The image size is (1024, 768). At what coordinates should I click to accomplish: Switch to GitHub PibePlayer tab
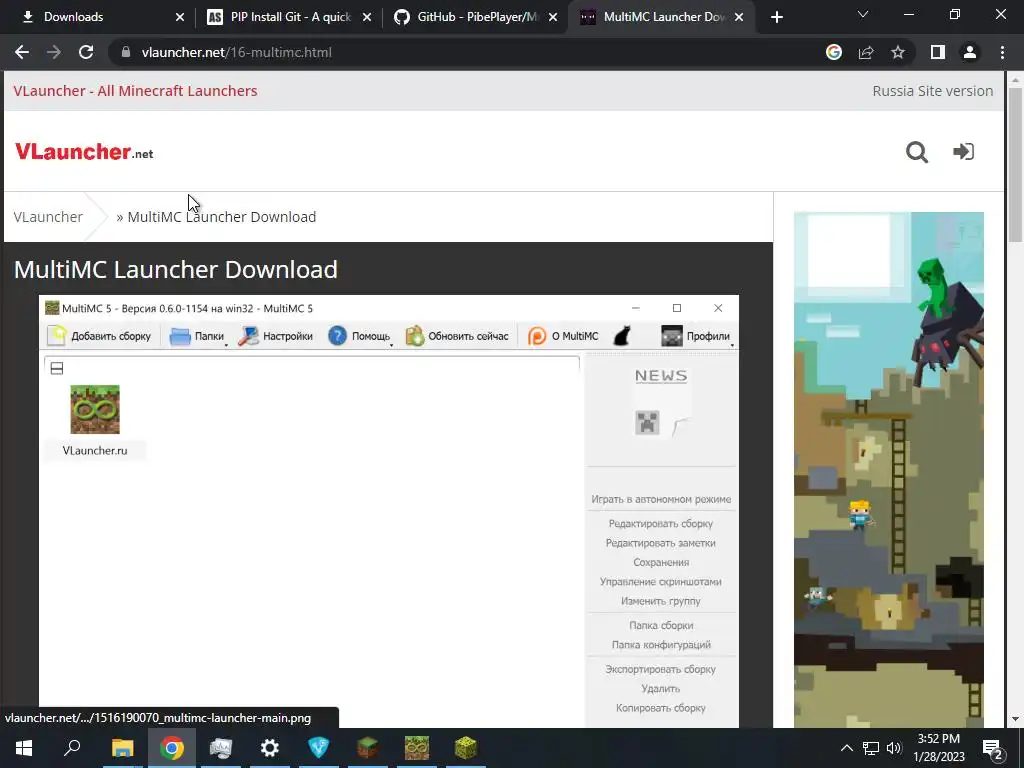coord(476,17)
